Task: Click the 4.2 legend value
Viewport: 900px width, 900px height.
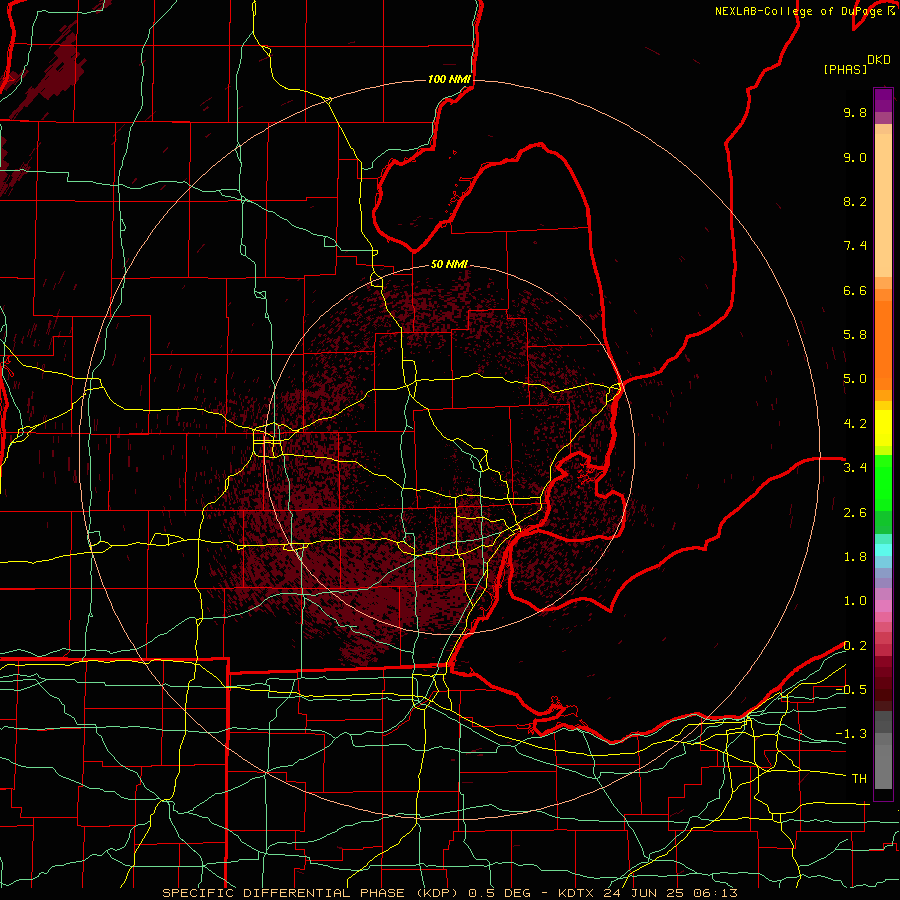Action: 855,424
